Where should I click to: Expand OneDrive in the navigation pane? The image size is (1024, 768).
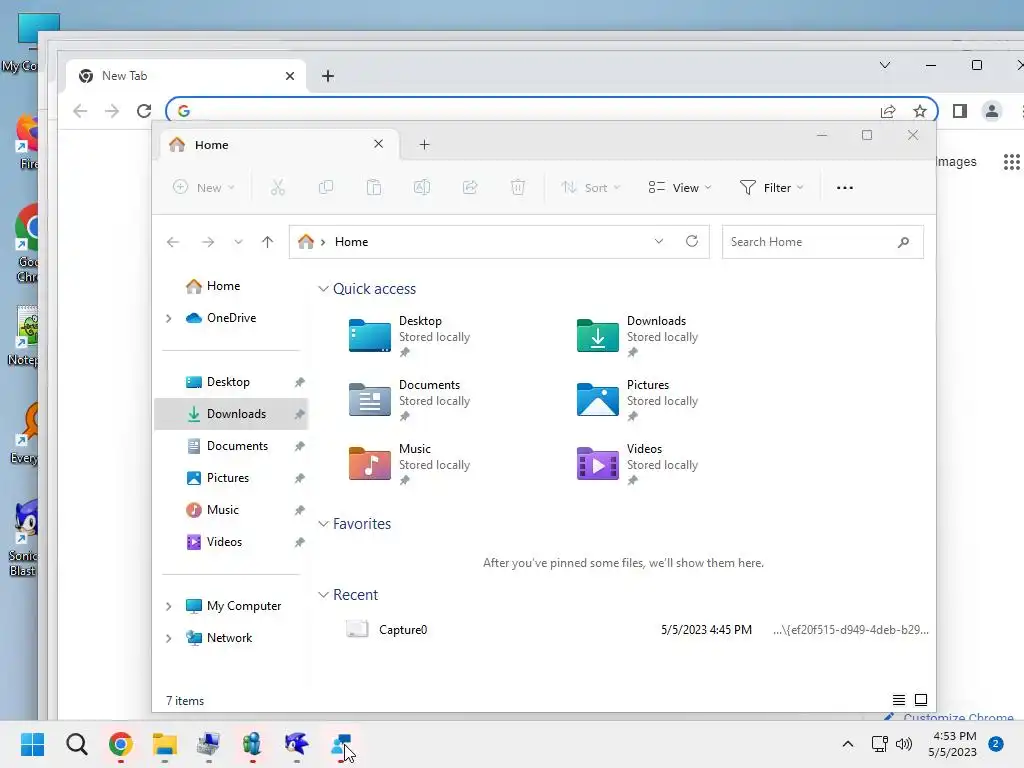point(168,318)
